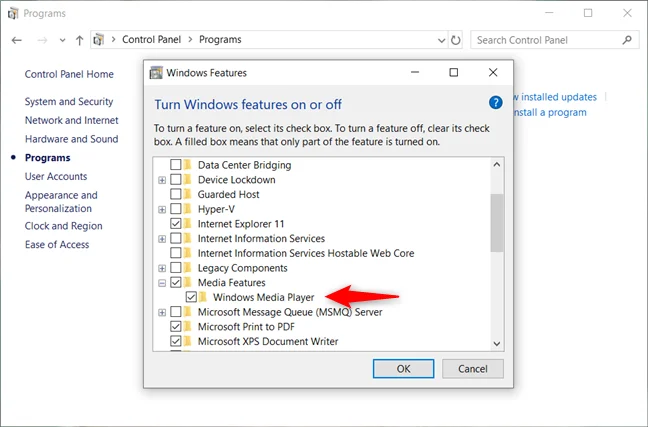Image resolution: width=648 pixels, height=427 pixels.
Task: Check Internet Information Services checkbox
Action: pyautogui.click(x=176, y=238)
